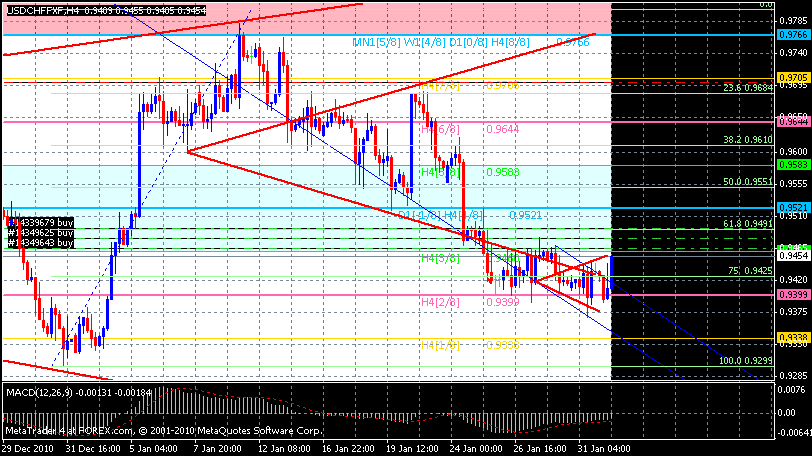This screenshot has height=456, width=812.
Task: Click the 0.9375 price axis value
Action: (x=793, y=312)
